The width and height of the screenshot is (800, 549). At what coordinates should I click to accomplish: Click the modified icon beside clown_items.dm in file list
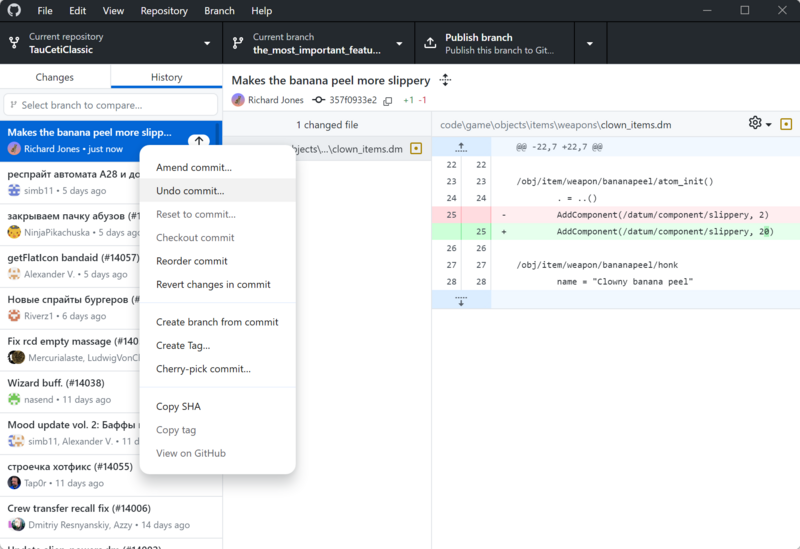[x=416, y=149]
